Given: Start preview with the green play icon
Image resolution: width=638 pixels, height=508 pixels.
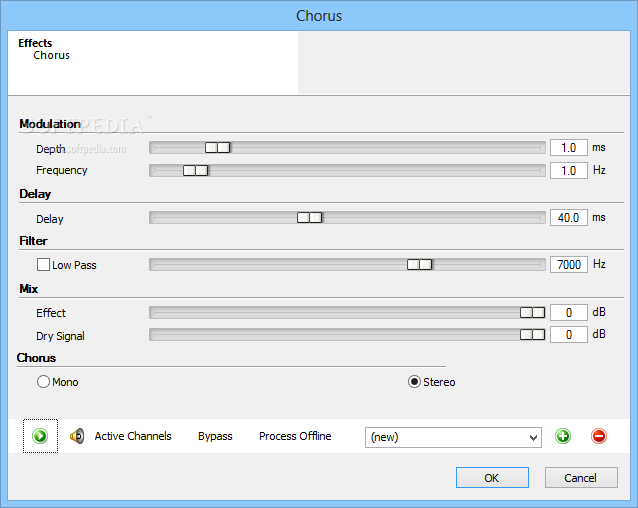Looking at the screenshot, I should pyautogui.click(x=40, y=436).
